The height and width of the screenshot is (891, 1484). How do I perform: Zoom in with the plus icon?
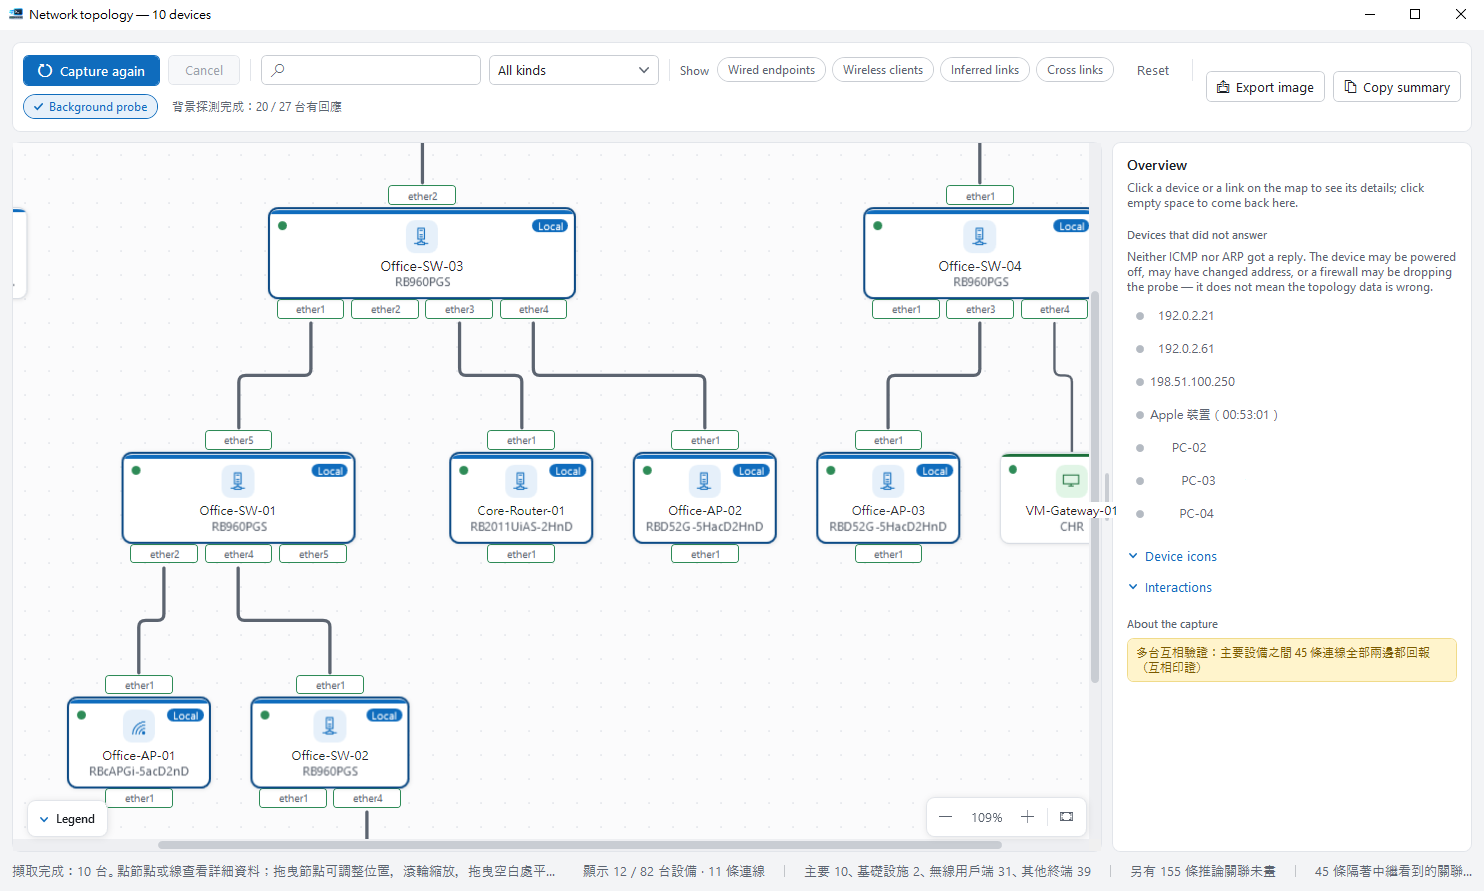tap(1027, 817)
